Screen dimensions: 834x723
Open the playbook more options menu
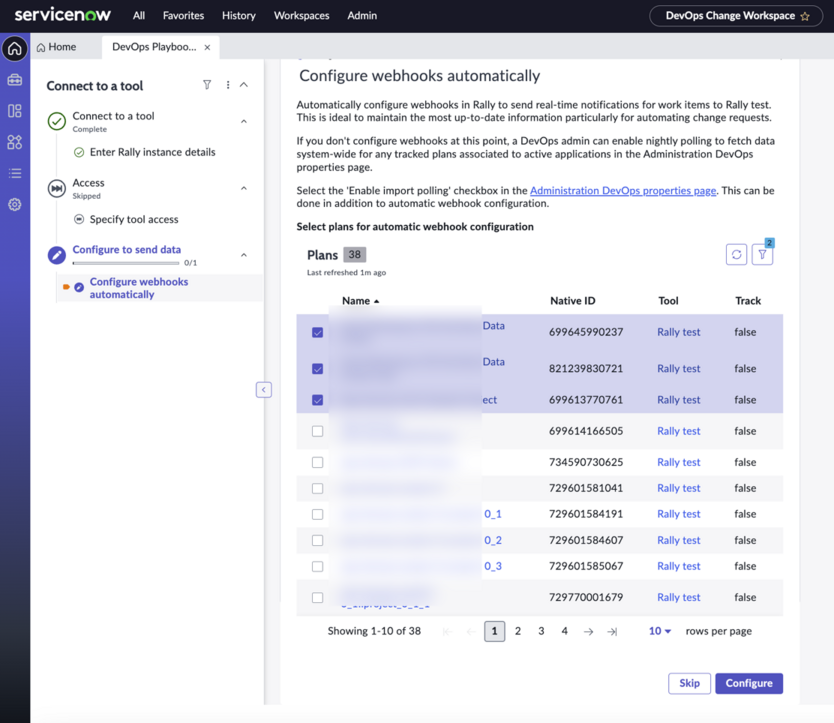pos(228,85)
